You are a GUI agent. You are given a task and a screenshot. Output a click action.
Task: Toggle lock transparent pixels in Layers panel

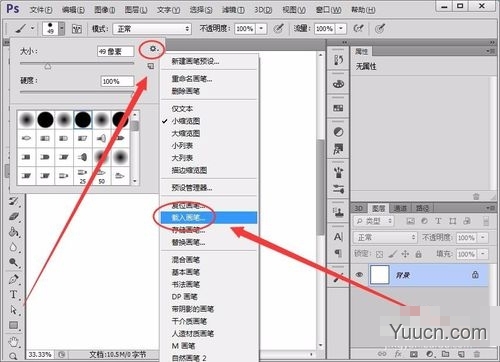(379, 254)
